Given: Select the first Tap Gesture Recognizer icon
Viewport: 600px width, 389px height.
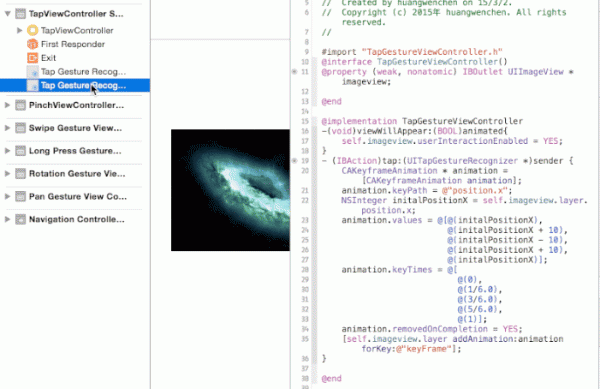Looking at the screenshot, I should [33, 72].
